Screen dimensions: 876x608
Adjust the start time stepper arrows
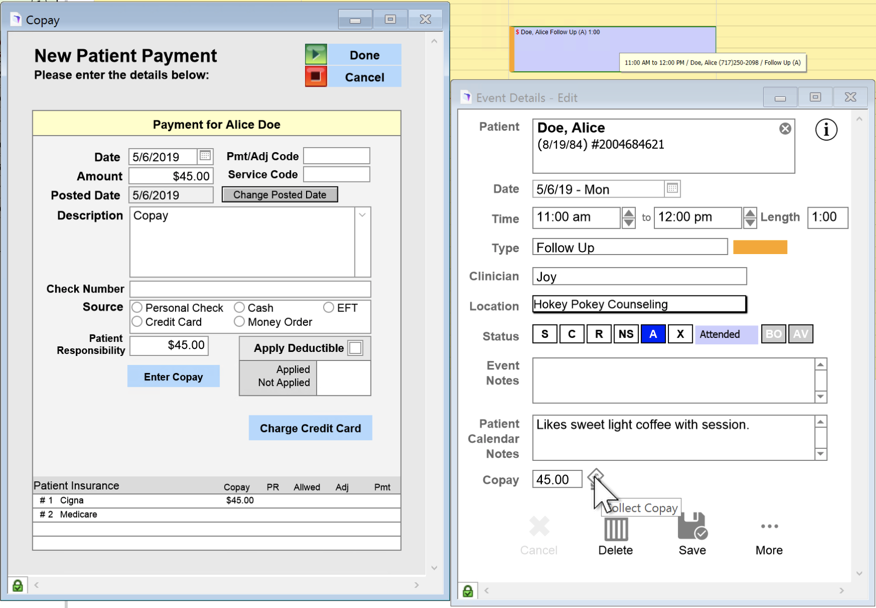pyautogui.click(x=628, y=218)
